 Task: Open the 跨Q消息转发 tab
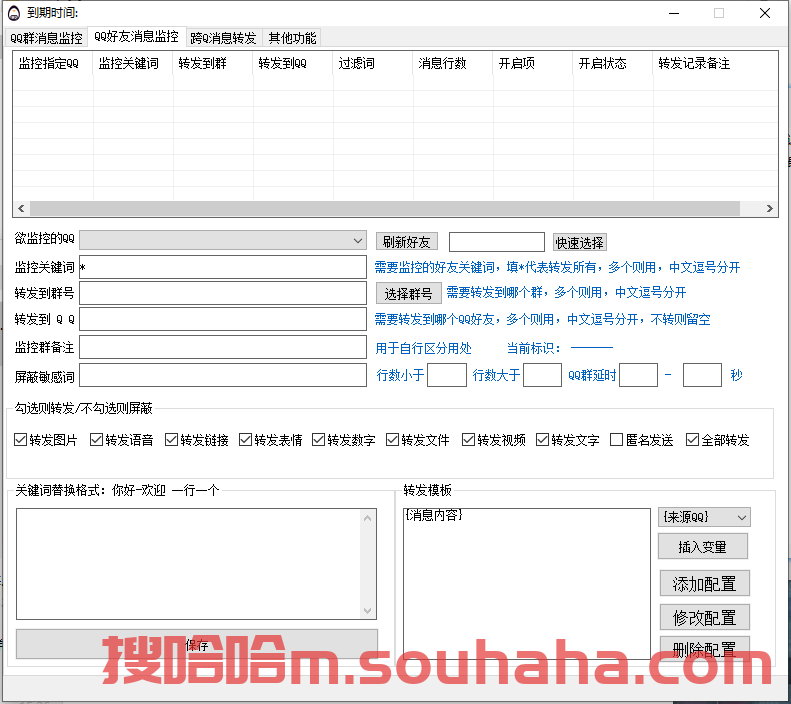coord(224,38)
